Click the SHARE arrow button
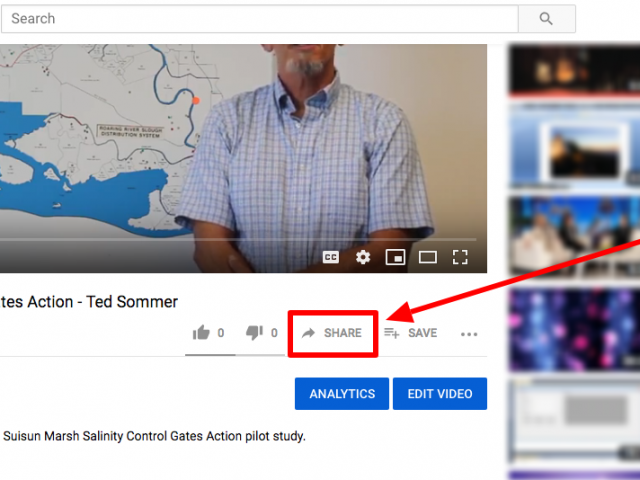 coord(332,333)
